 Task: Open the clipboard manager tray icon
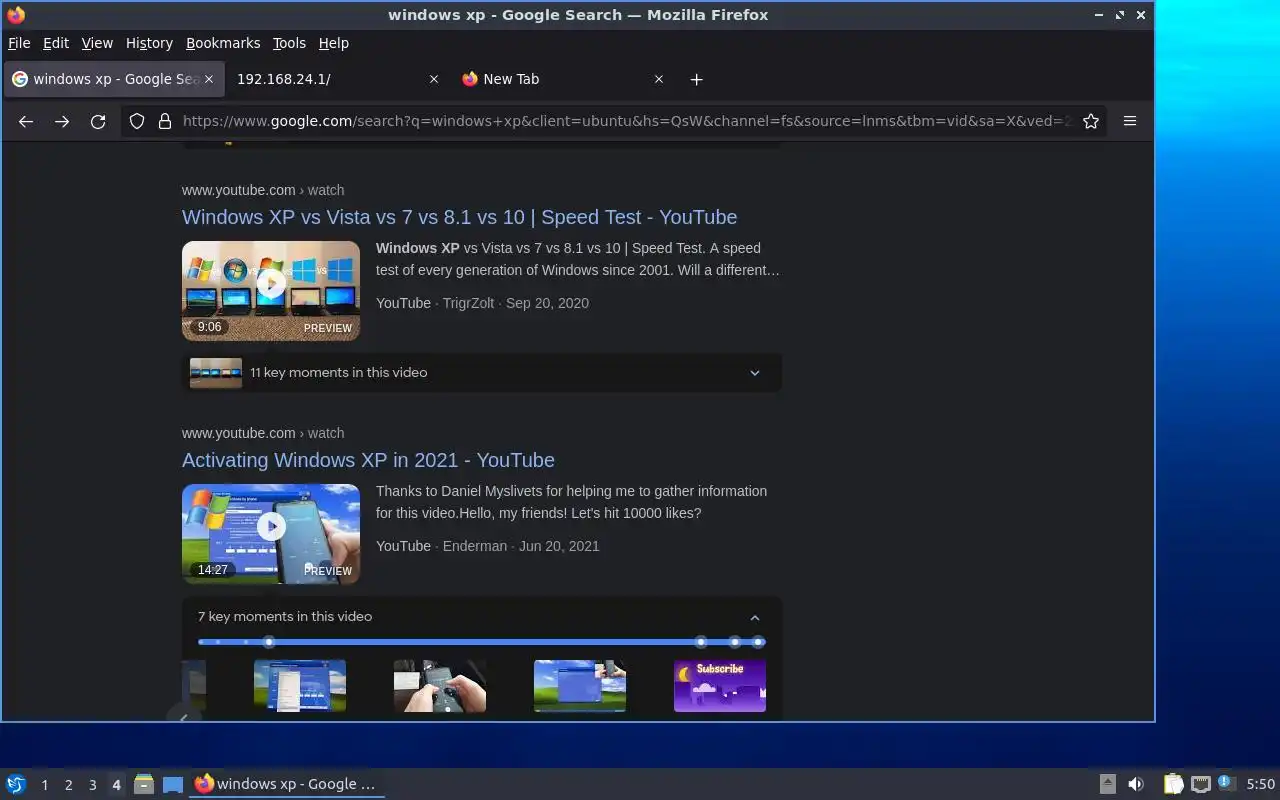pos(1174,784)
